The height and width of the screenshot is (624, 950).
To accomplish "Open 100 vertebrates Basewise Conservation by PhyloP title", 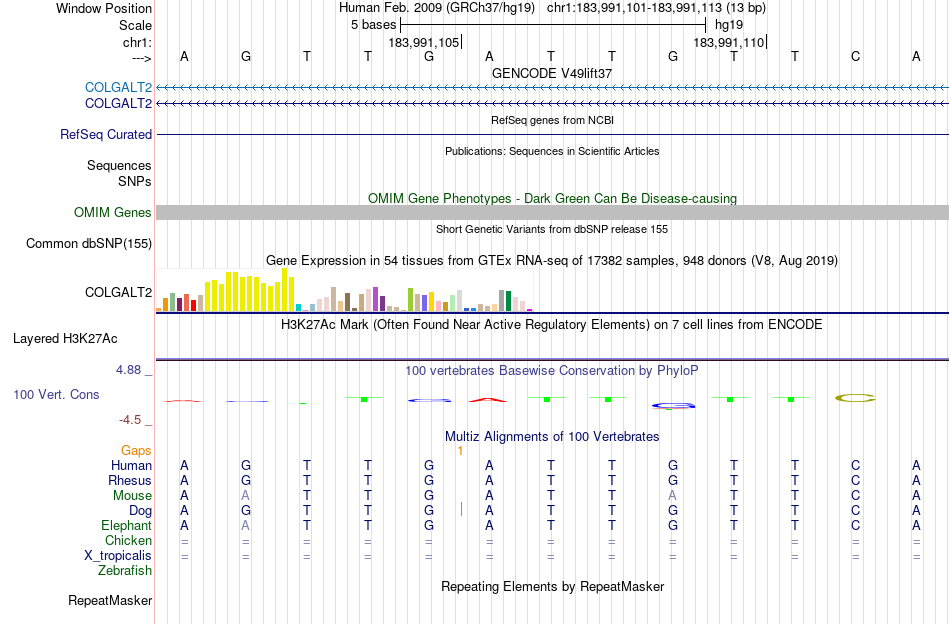I will pos(552,370).
